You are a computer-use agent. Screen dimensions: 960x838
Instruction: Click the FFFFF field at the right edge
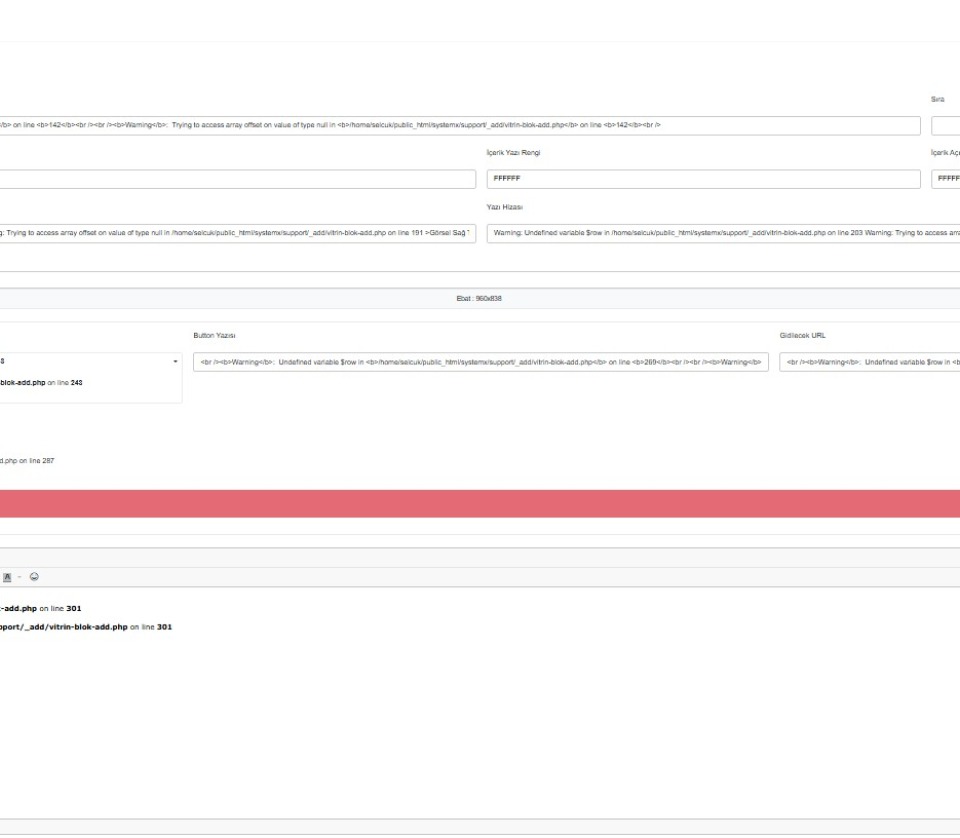coord(945,179)
